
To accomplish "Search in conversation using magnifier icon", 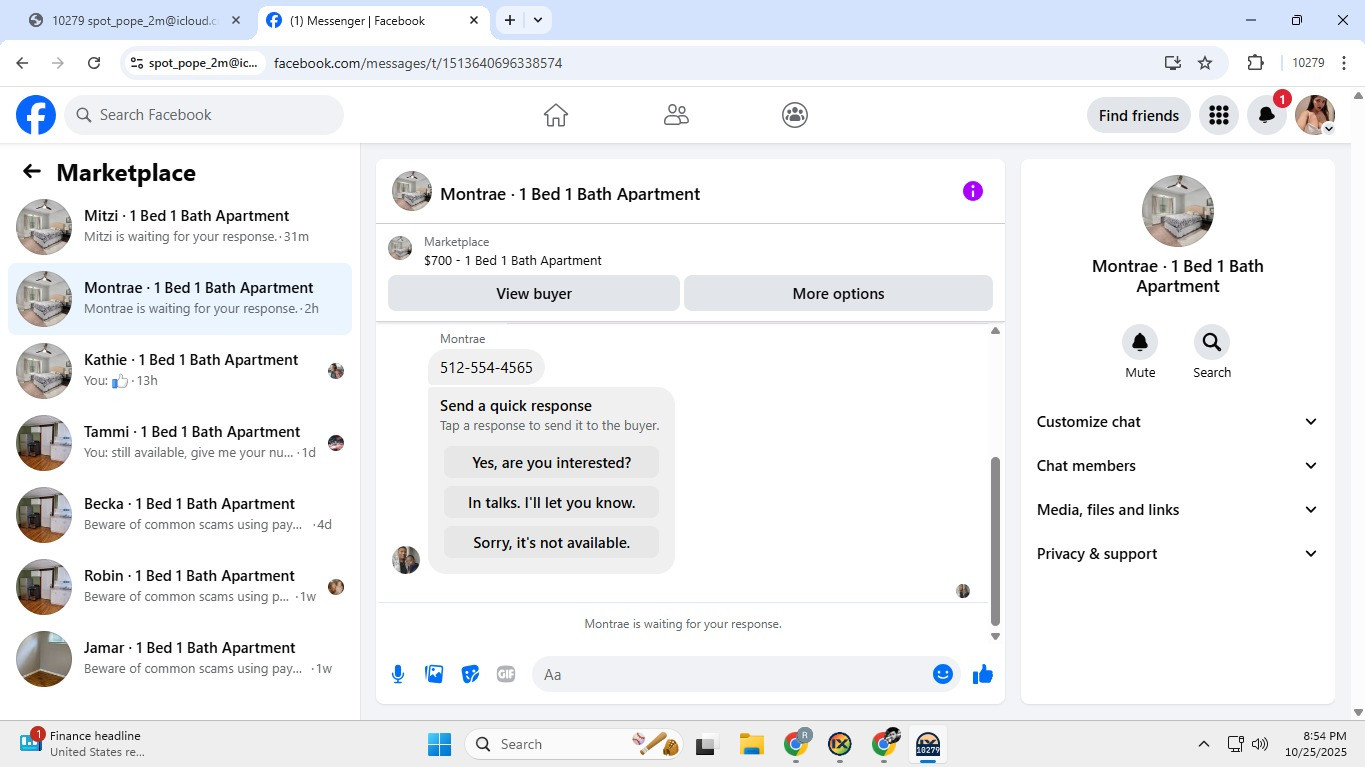I will coord(1212,343).
